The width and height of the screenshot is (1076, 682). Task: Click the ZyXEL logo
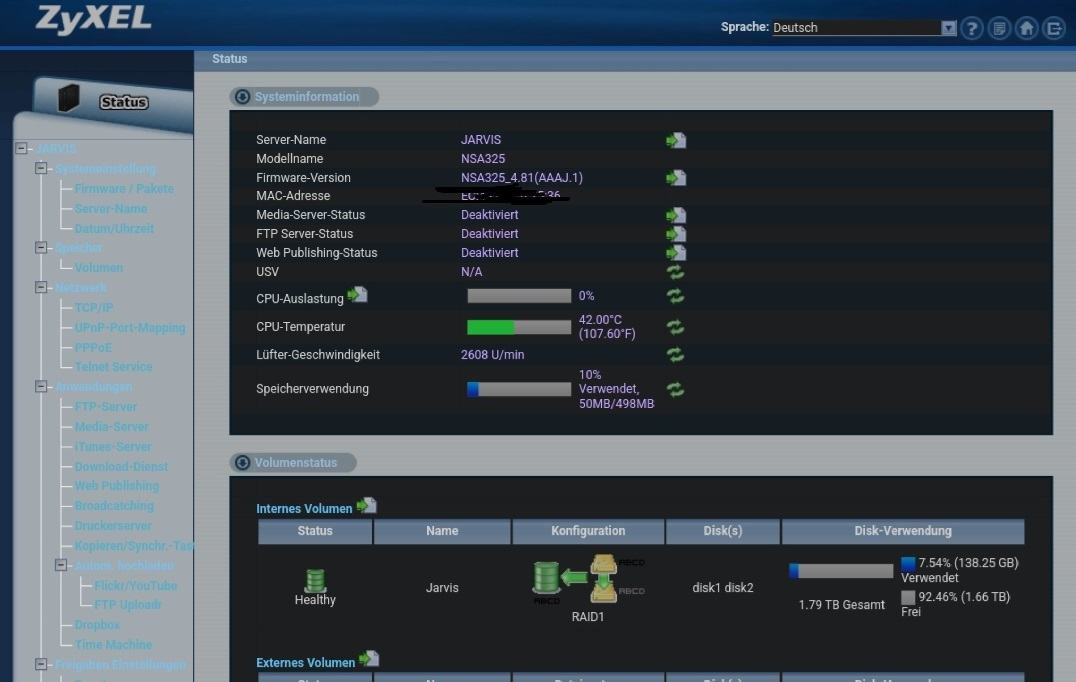point(94,19)
